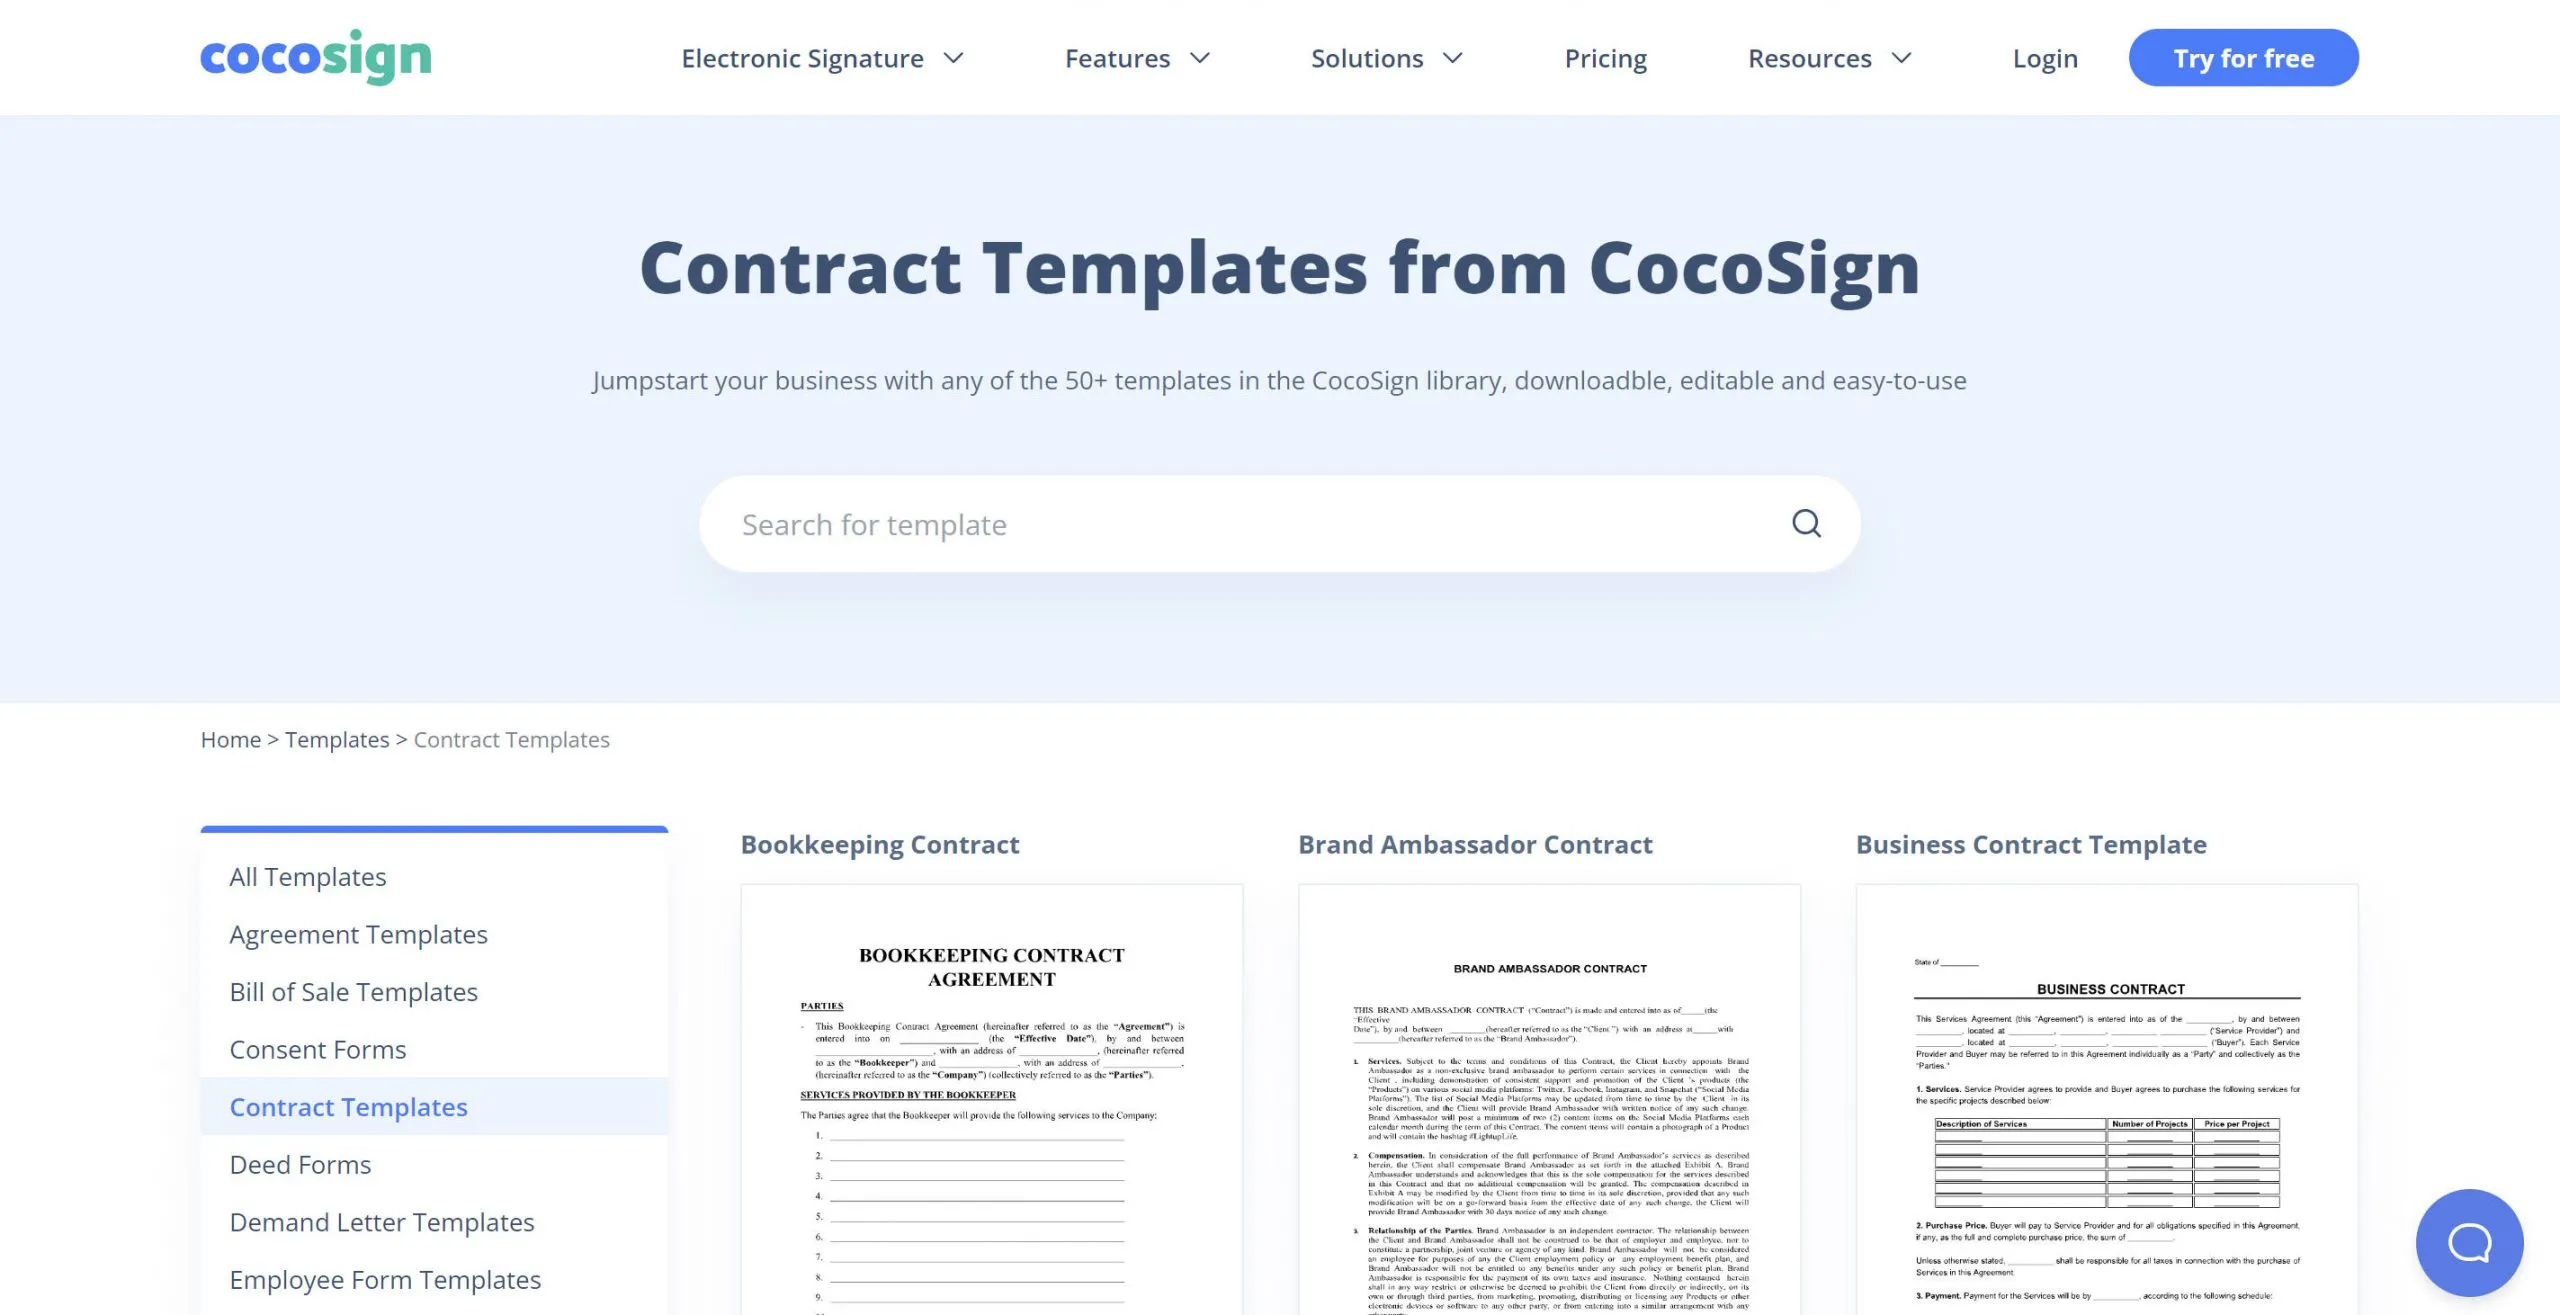Click the search magnifier icon
Viewport: 2560px width, 1315px height.
coord(1807,523)
